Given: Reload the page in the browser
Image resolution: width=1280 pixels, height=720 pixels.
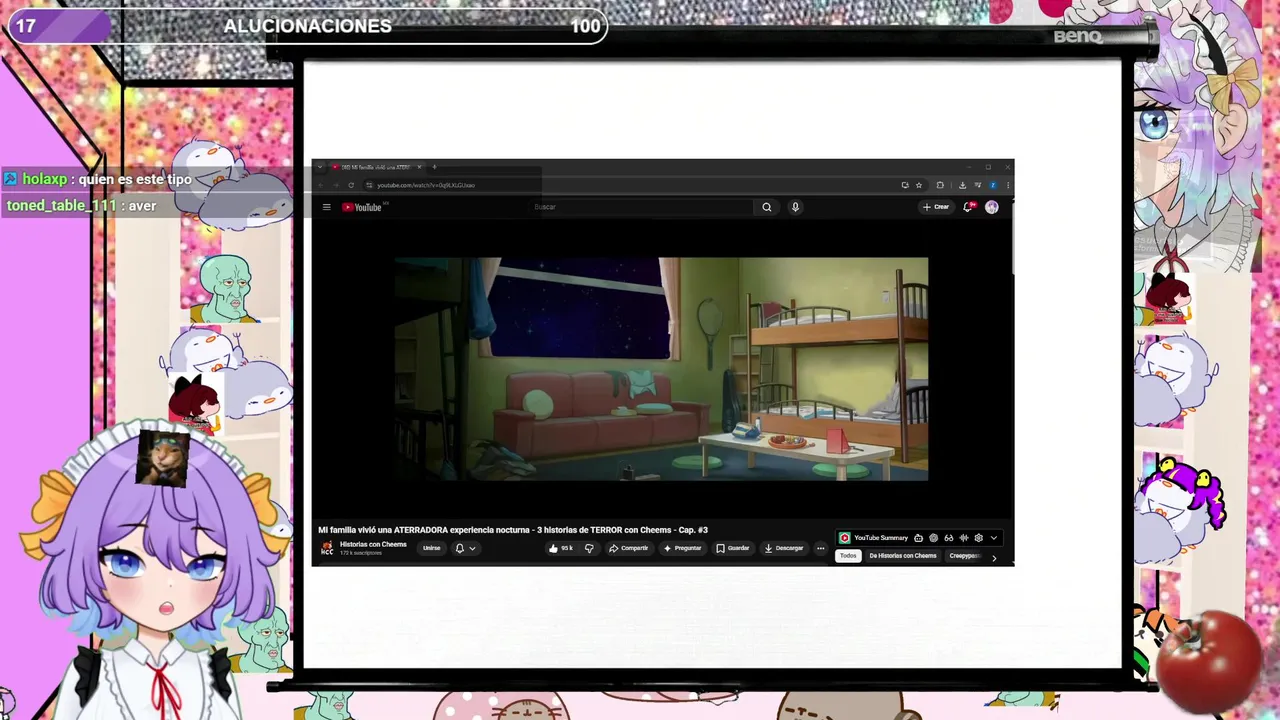Looking at the screenshot, I should 351,185.
